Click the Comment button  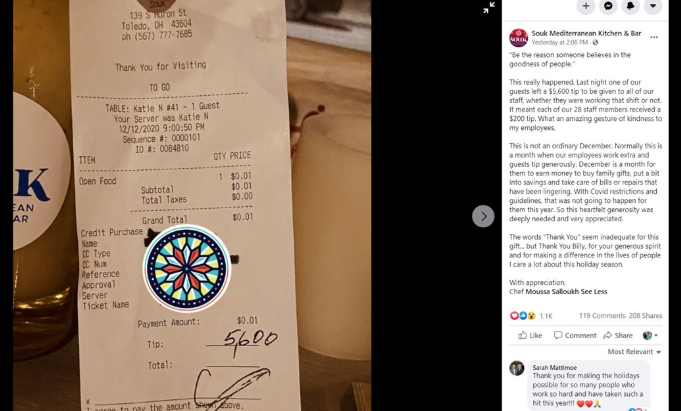[x=575, y=335]
